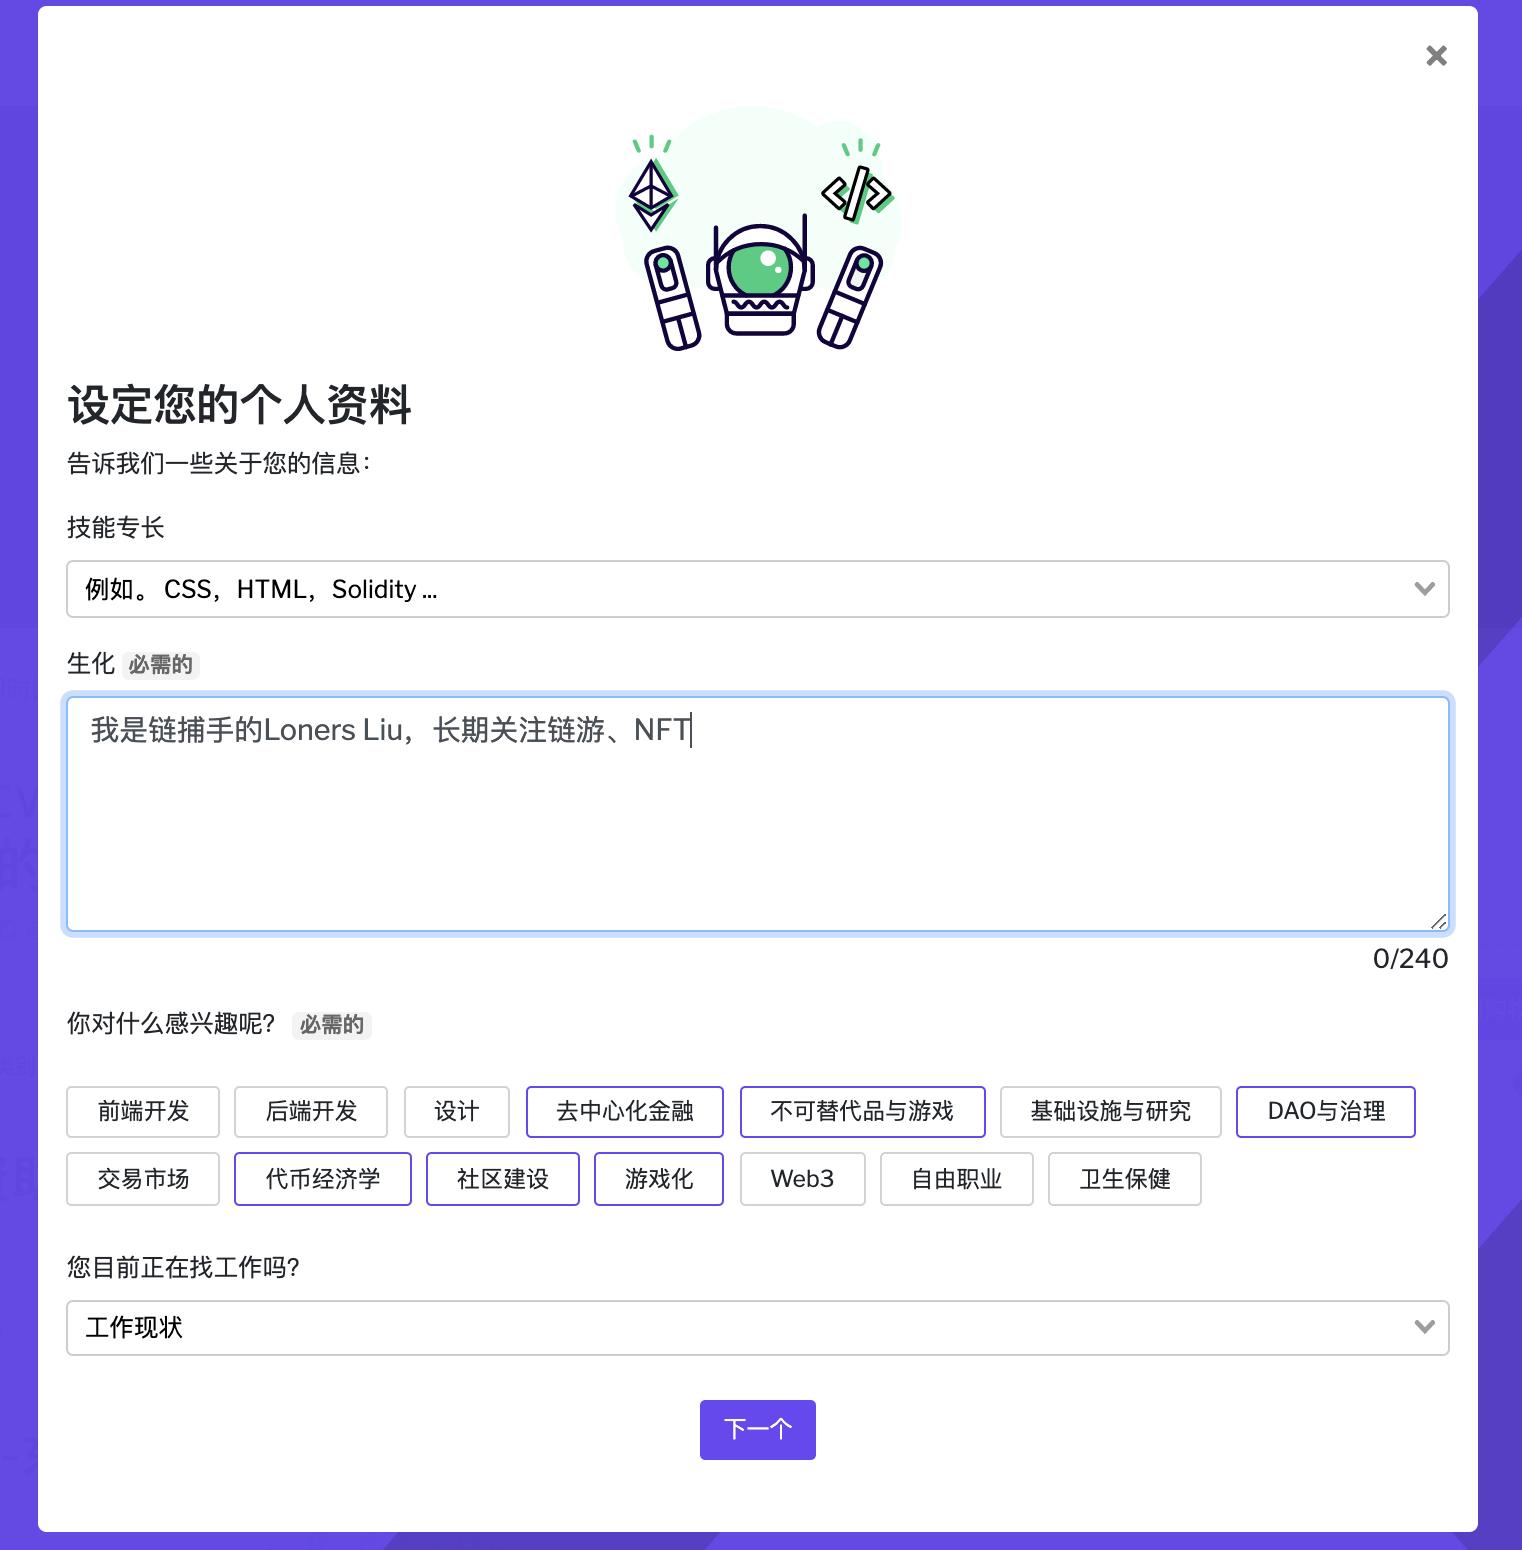
Task: Select the 基础设施与研究 interest tag
Action: click(x=1111, y=1111)
